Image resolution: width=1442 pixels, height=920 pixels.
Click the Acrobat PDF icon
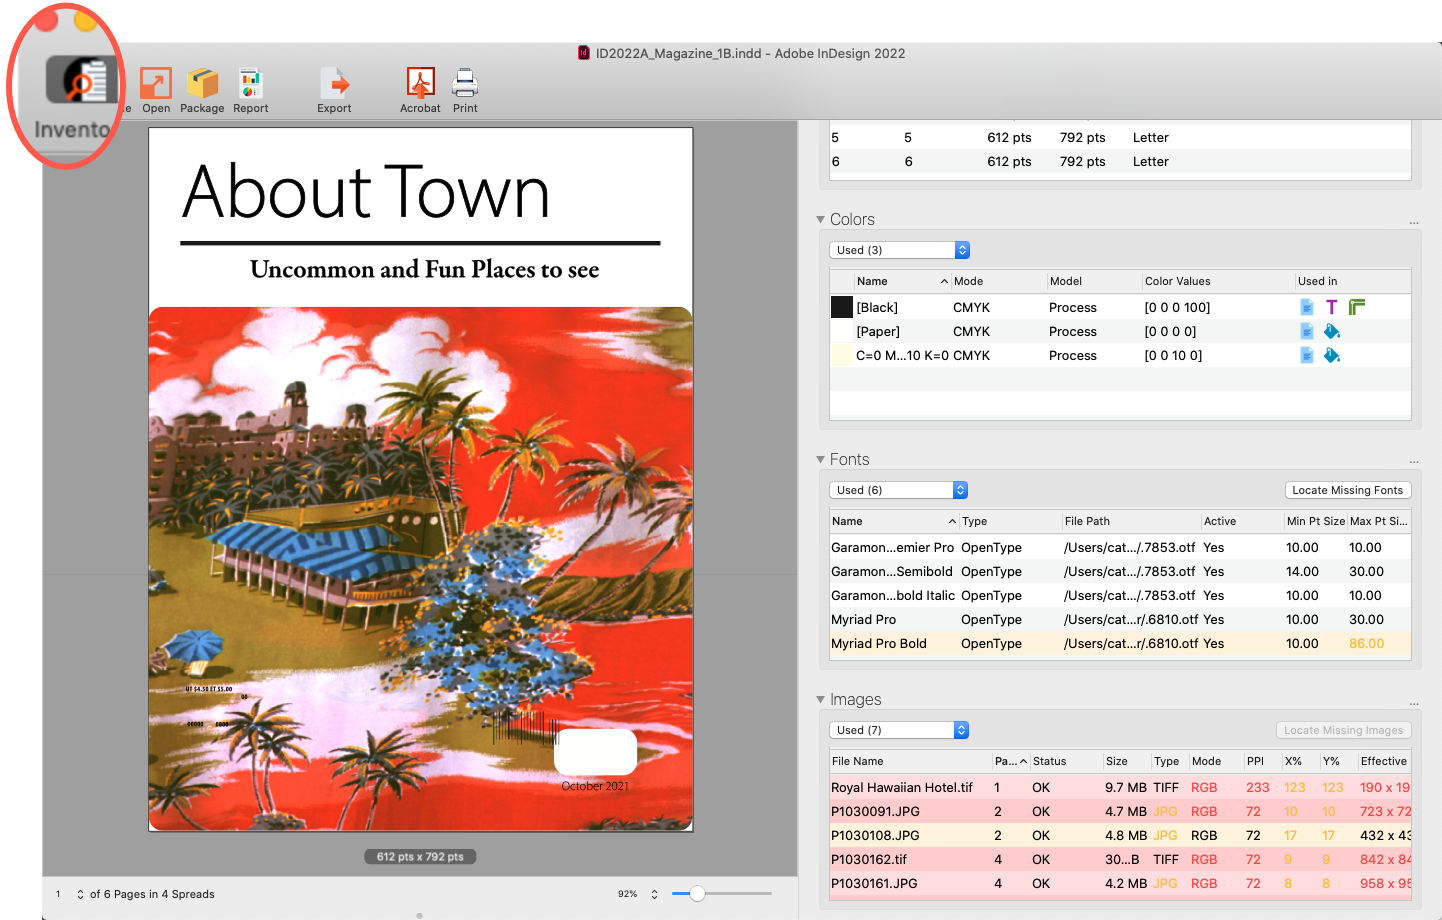coord(420,83)
